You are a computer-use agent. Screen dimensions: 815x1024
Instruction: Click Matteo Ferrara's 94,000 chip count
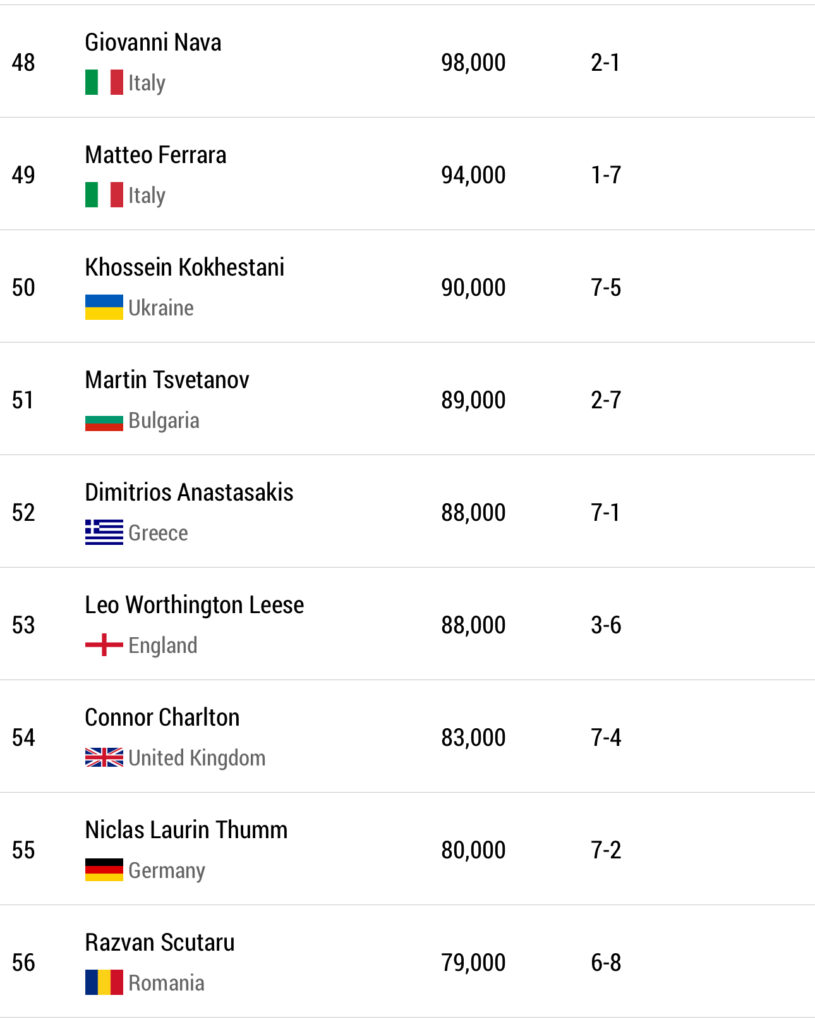pyautogui.click(x=473, y=175)
